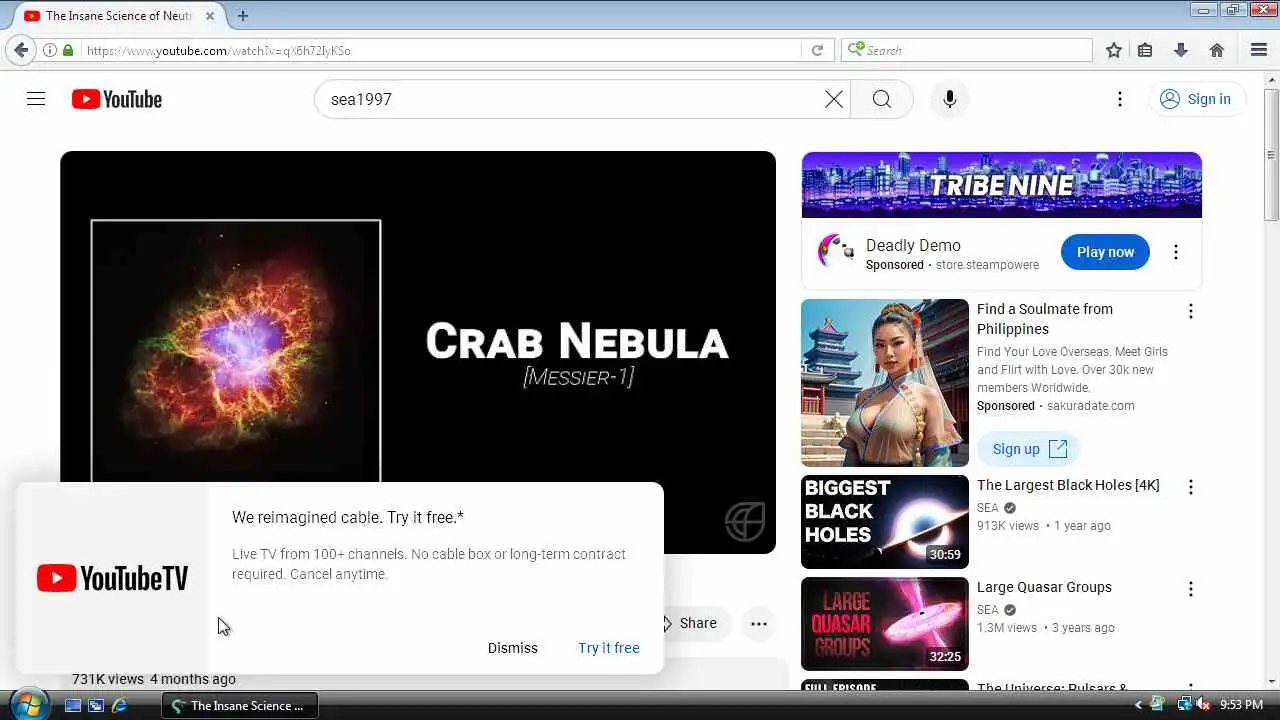
Task: Select The Insane Science taskbar button
Action: pos(240,705)
